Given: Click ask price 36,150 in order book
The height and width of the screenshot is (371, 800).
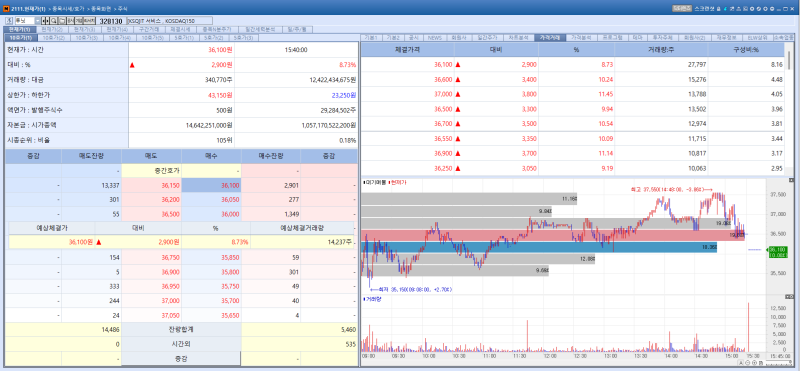Looking at the screenshot, I should click(152, 185).
